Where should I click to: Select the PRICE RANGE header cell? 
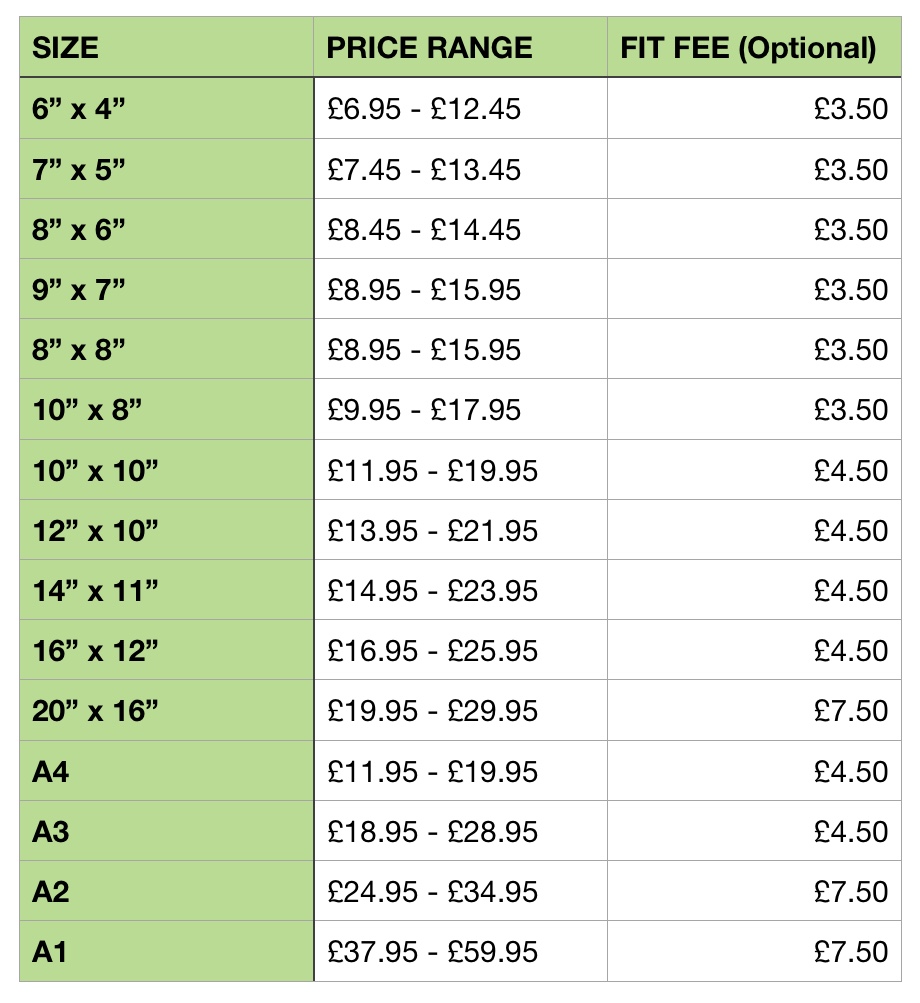461,47
